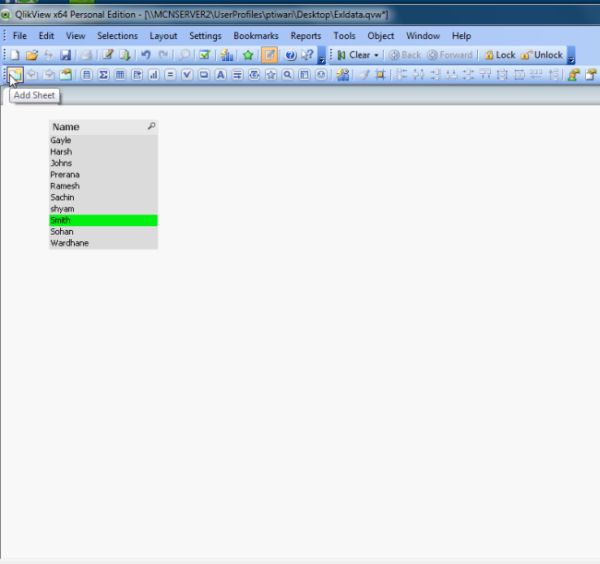This screenshot has width=600, height=564.
Task: Open the File menu
Action: click(x=20, y=36)
